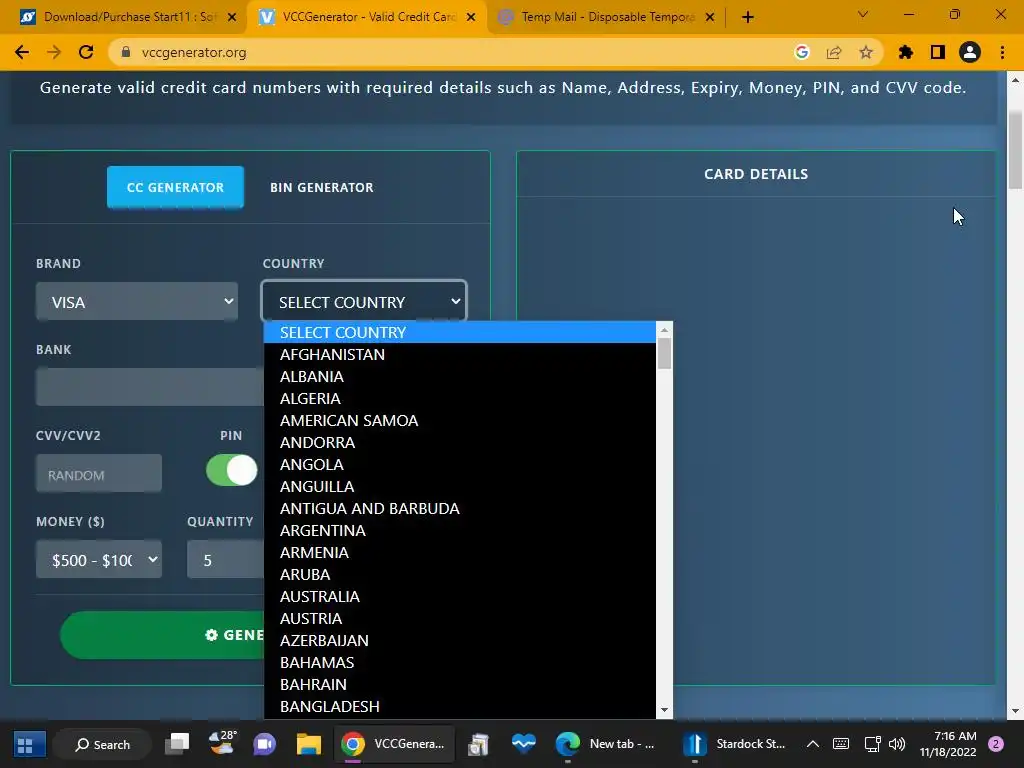Open the Chrome extensions puzzle icon
This screenshot has height=768, width=1024.
click(906, 52)
